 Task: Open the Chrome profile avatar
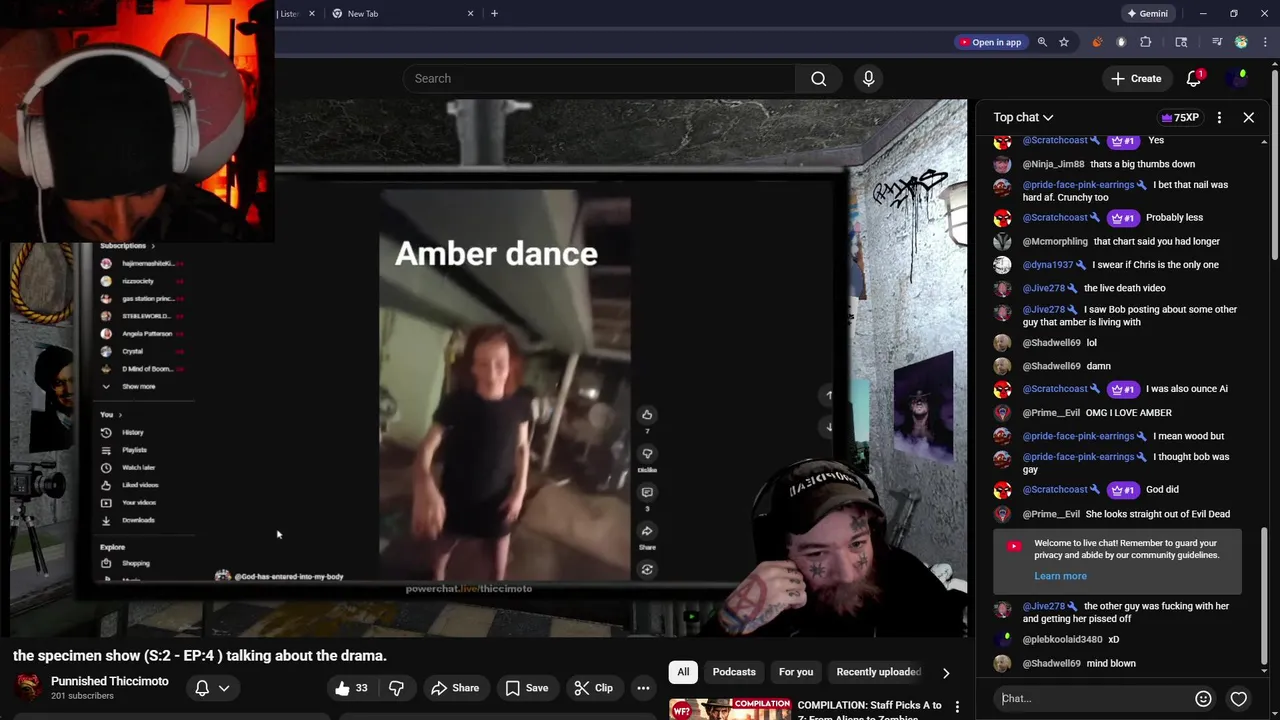[1241, 42]
